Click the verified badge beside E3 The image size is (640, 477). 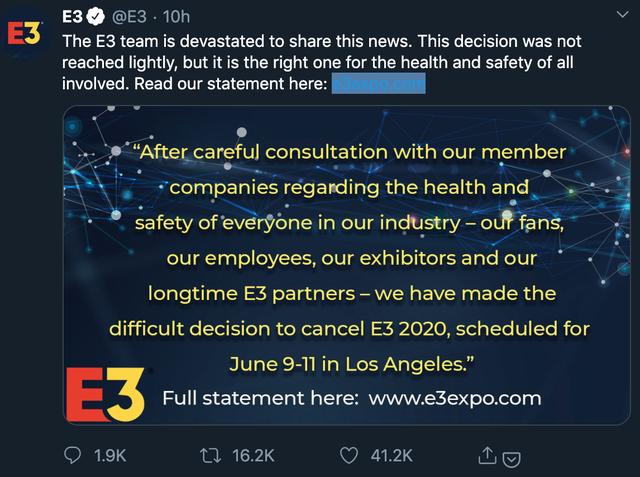pos(98,17)
